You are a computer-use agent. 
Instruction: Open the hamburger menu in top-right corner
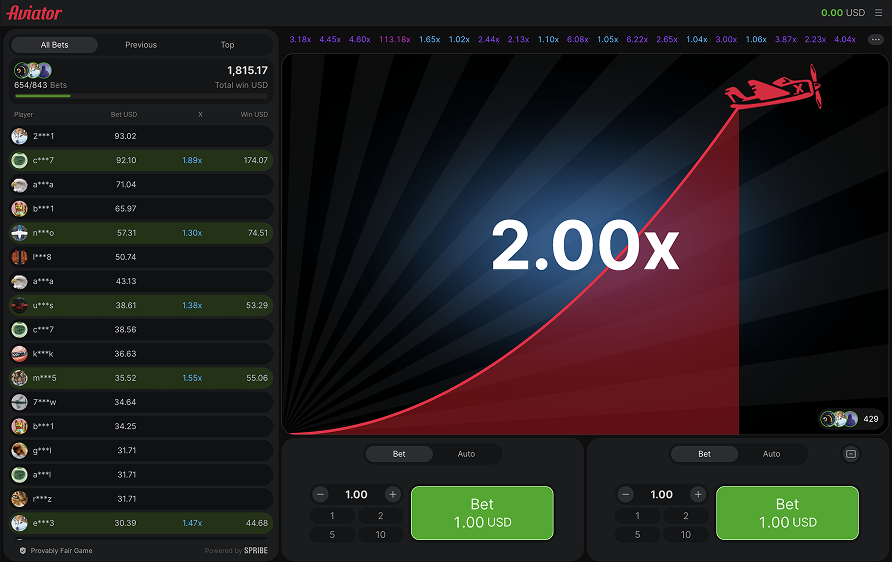[x=878, y=13]
